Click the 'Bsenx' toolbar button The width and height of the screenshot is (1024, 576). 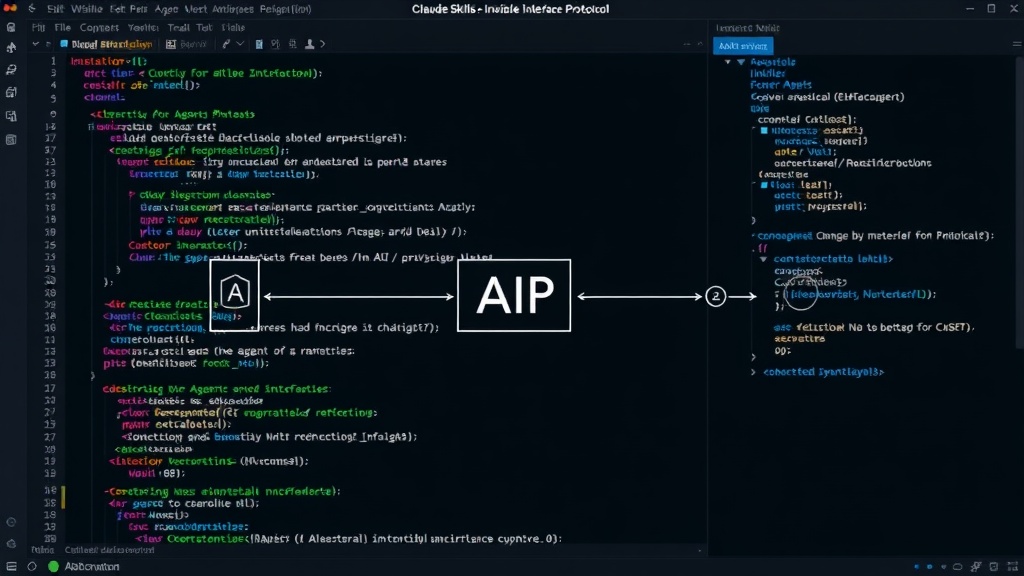pos(193,44)
